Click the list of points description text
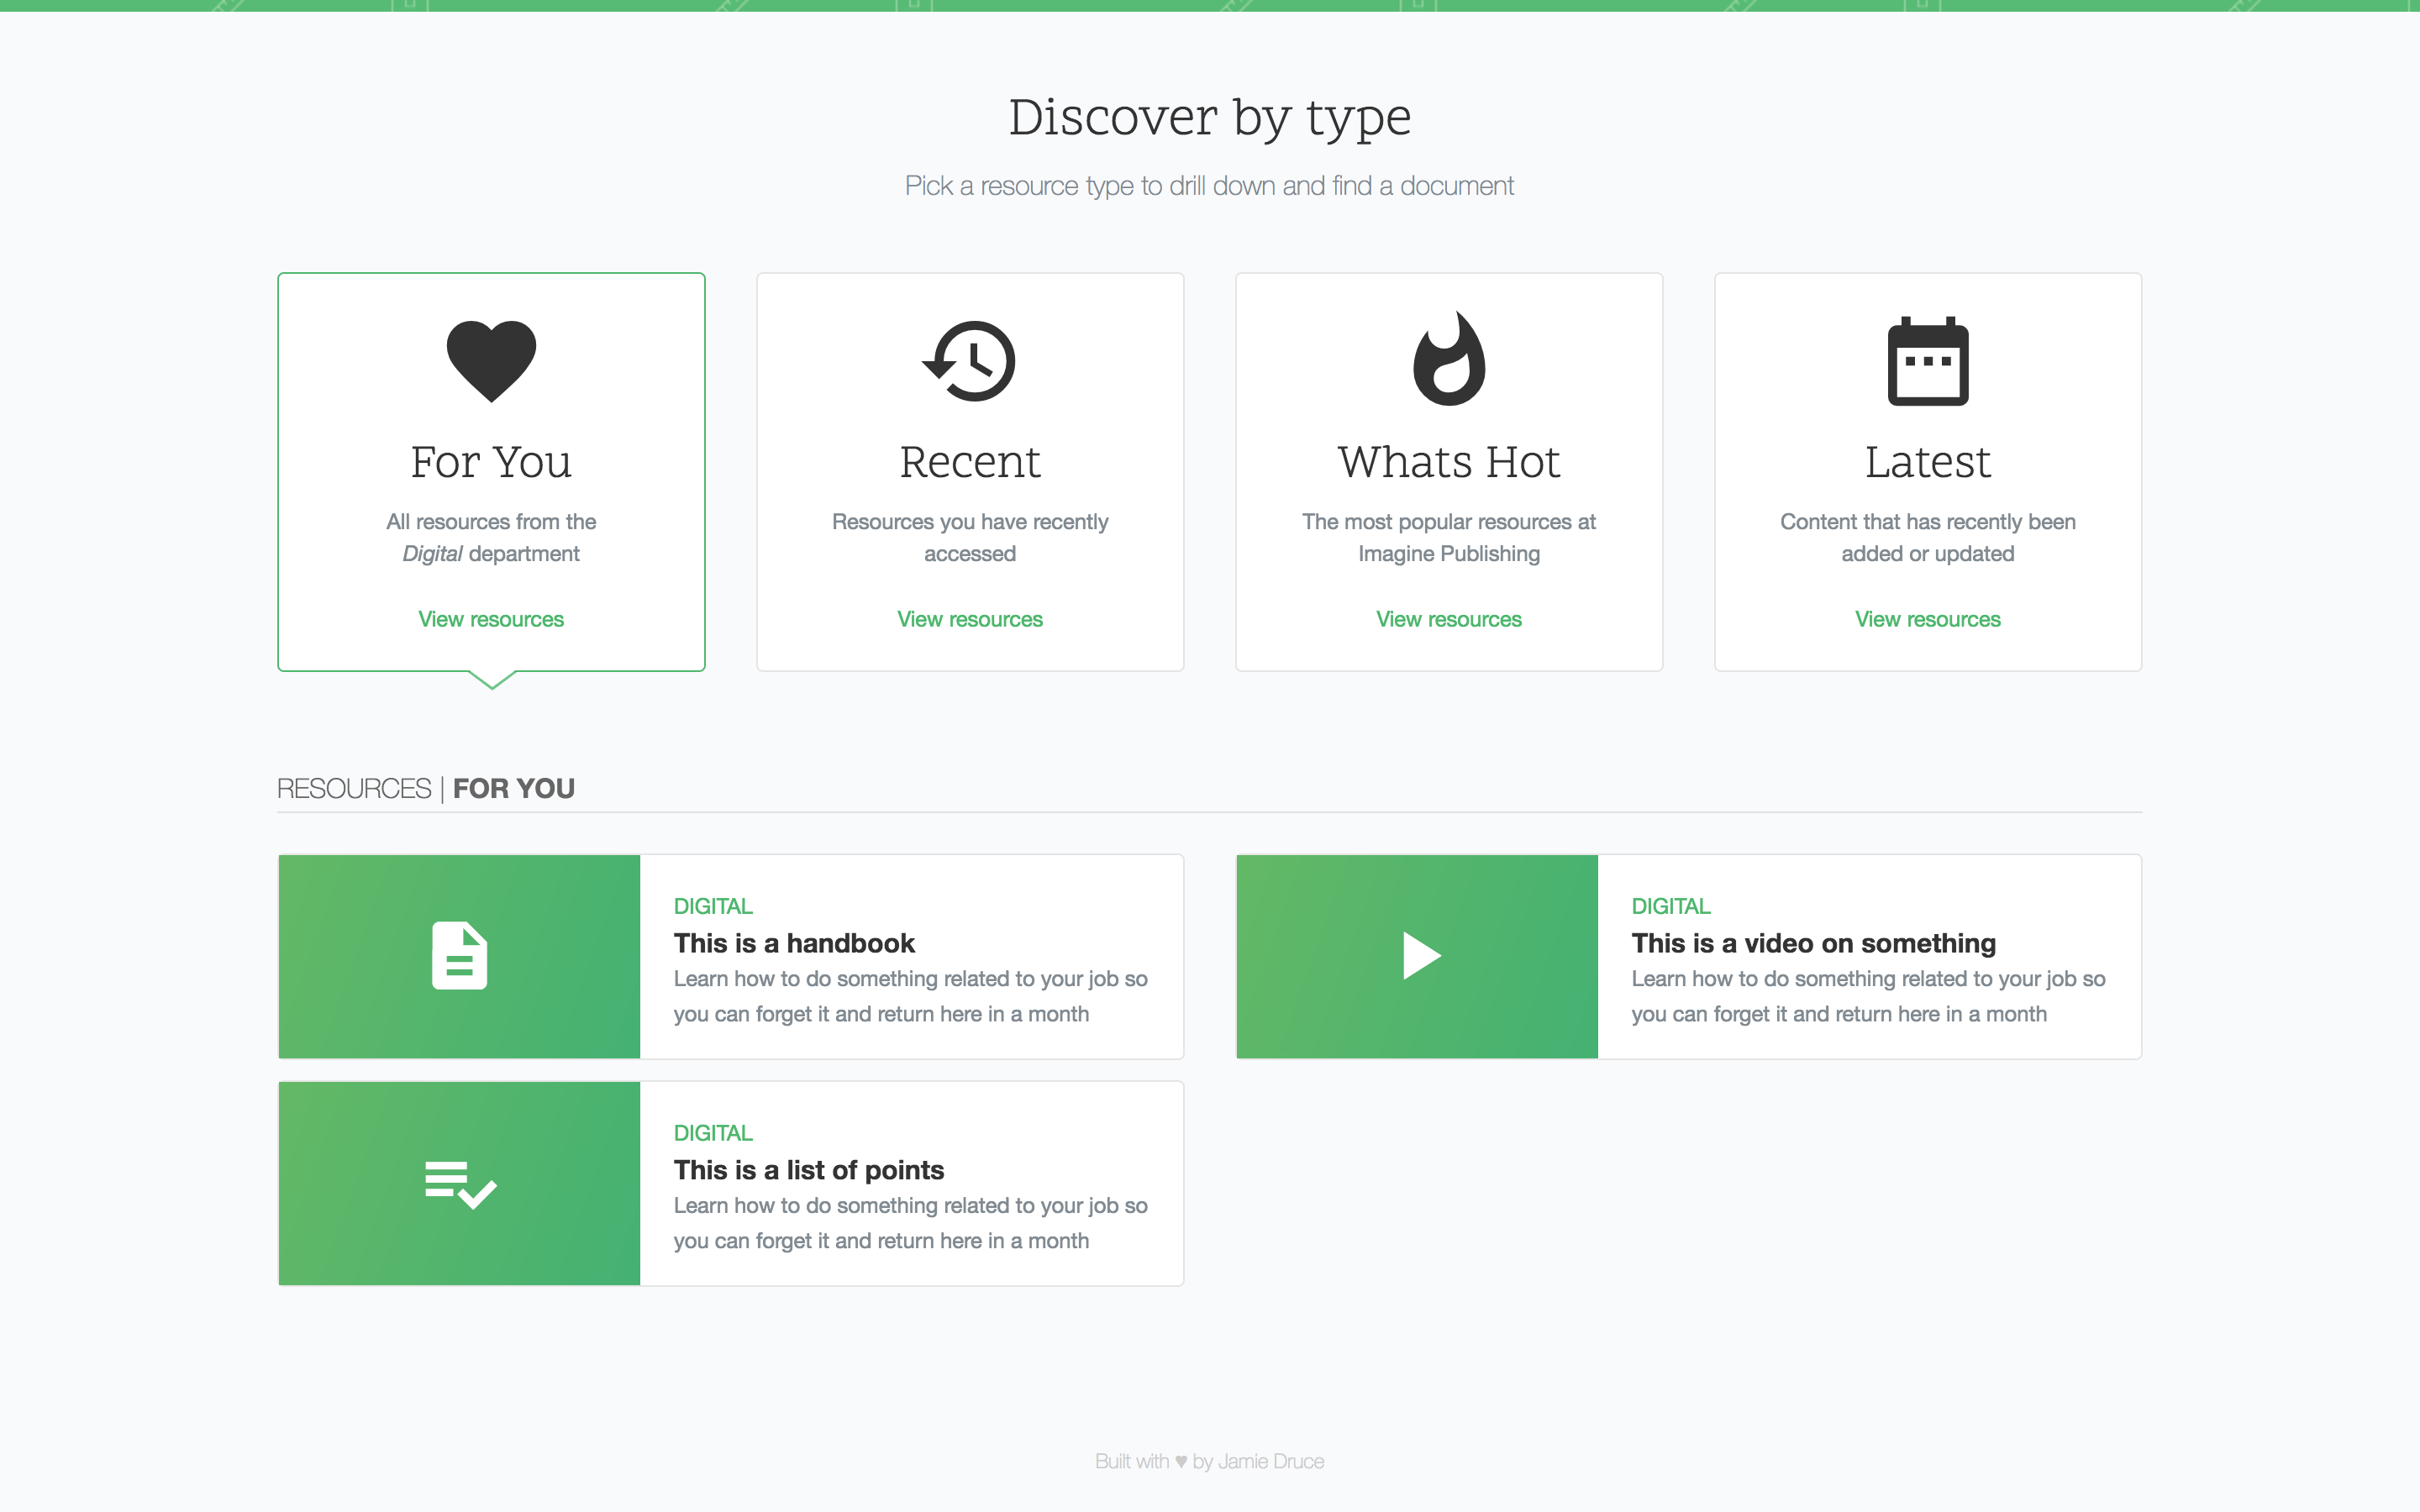 coord(910,1223)
